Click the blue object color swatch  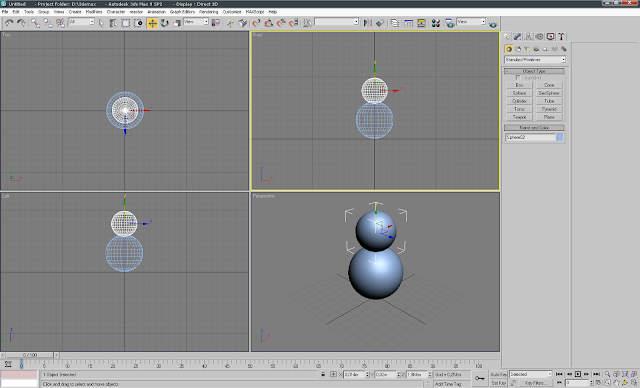[x=560, y=137]
